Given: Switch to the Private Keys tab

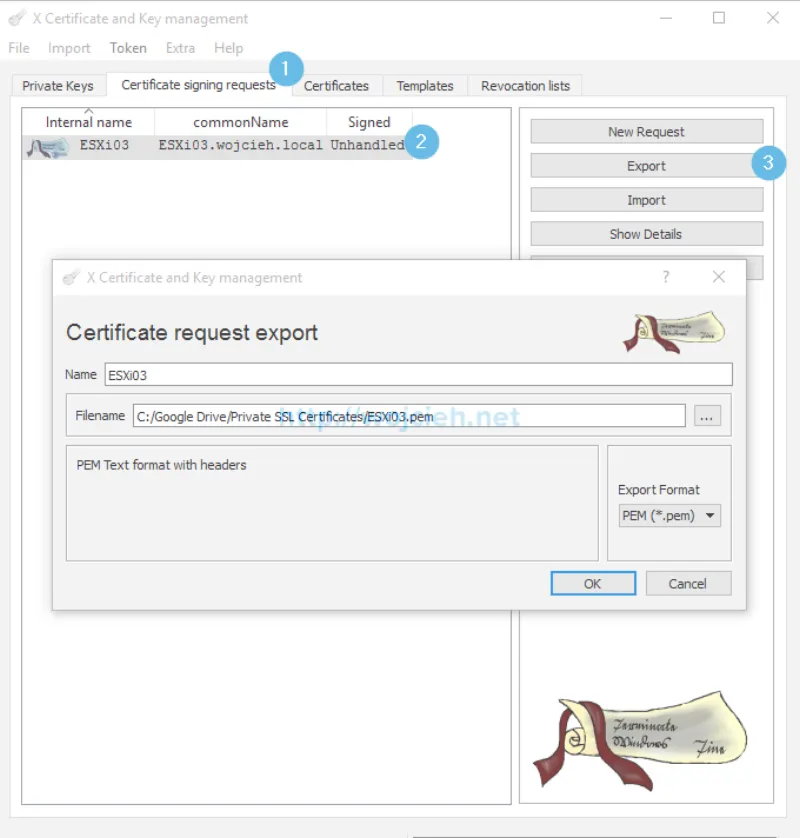Looking at the screenshot, I should (57, 85).
